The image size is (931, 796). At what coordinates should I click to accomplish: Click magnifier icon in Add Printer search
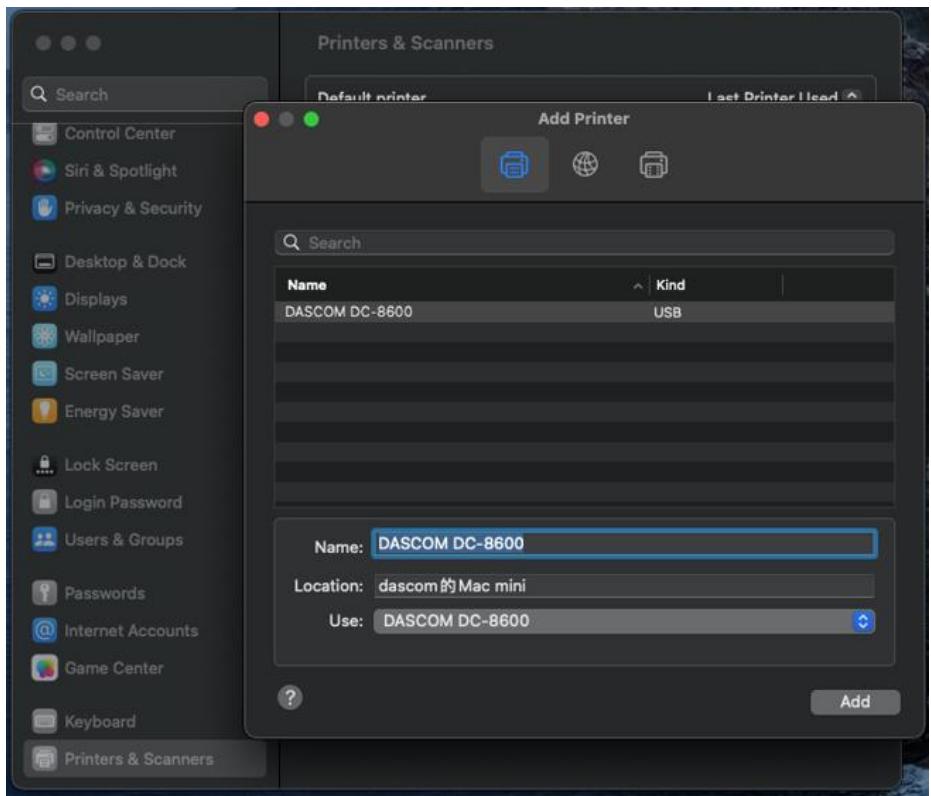coord(291,242)
